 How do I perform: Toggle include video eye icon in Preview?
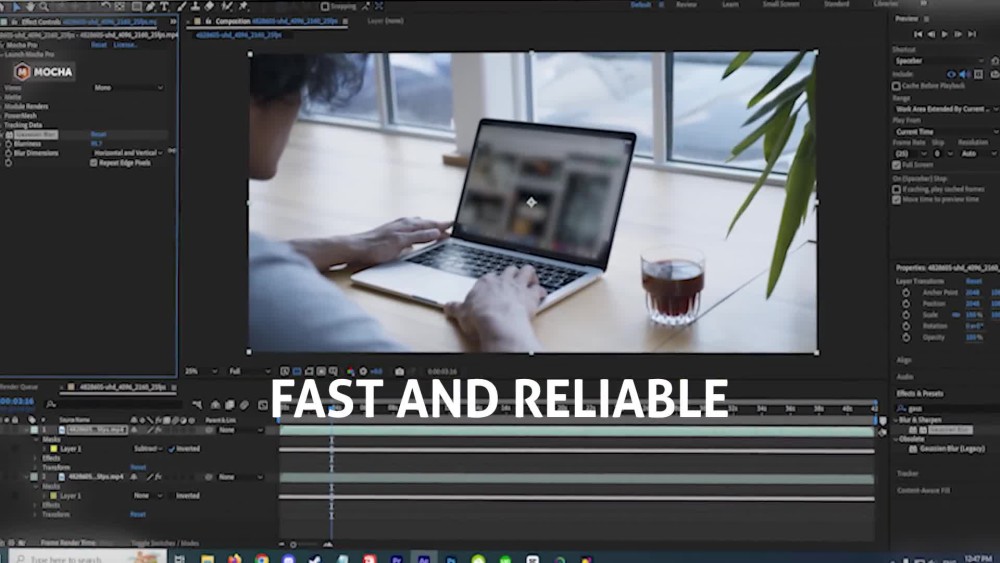951,74
